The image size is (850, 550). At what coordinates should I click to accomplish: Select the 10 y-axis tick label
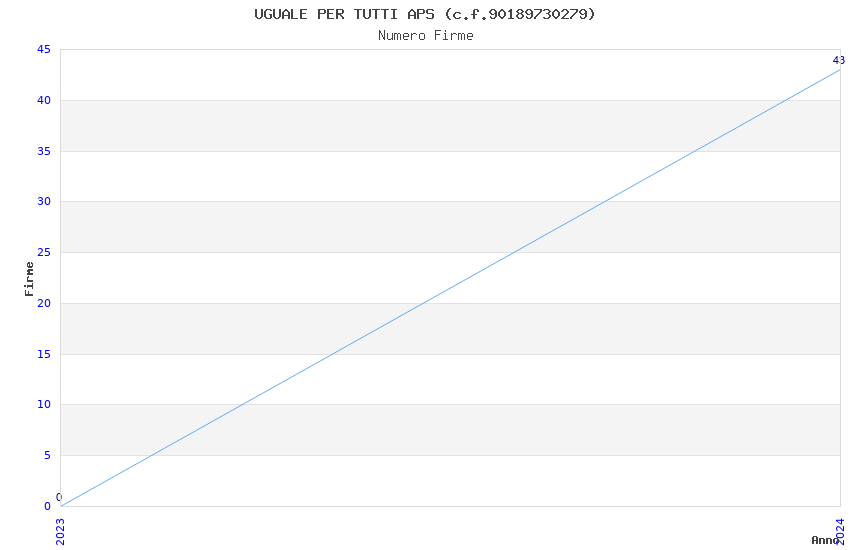44,405
